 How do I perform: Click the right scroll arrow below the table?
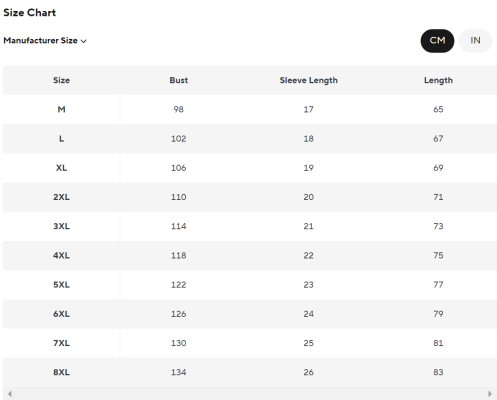(x=490, y=394)
